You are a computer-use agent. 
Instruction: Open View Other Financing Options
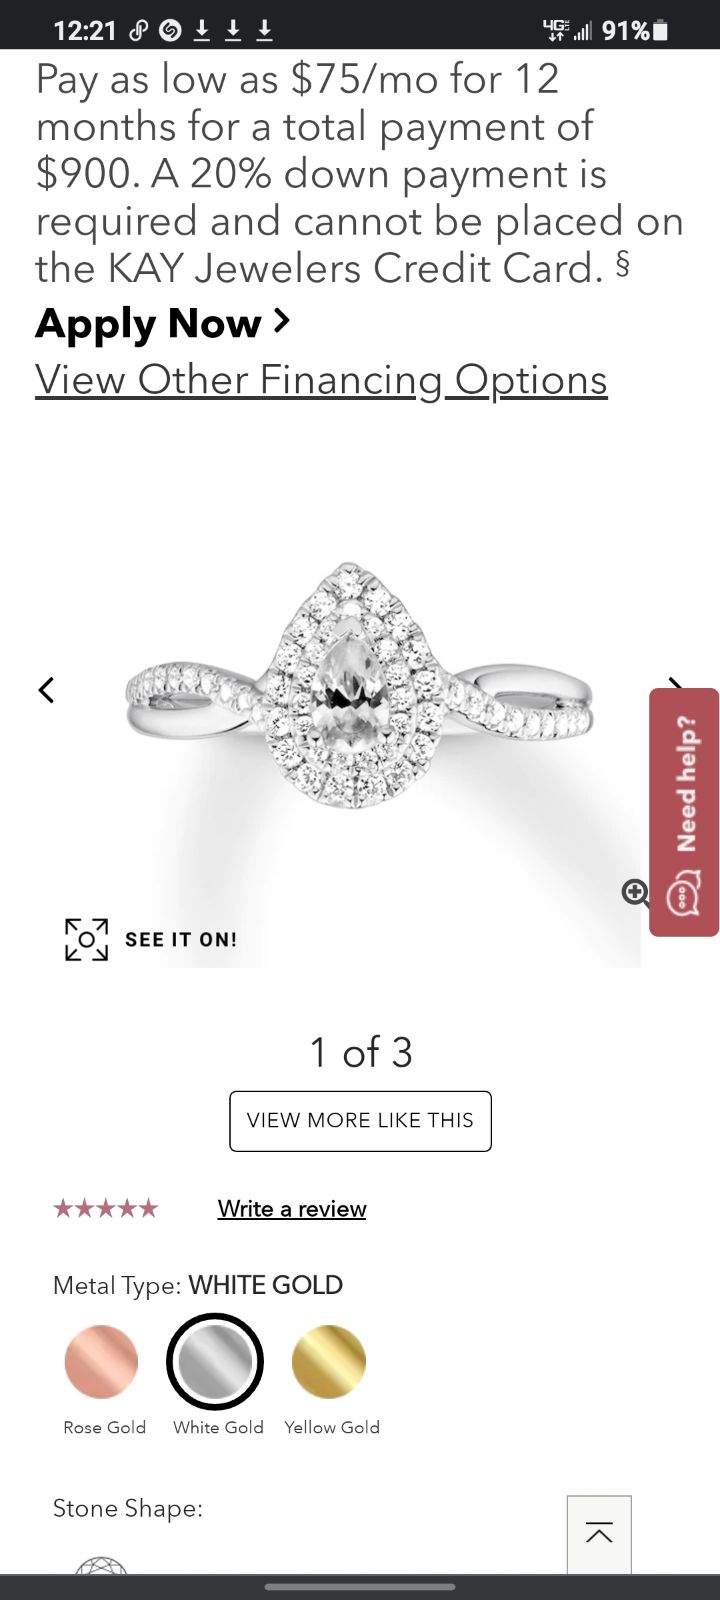[321, 380]
